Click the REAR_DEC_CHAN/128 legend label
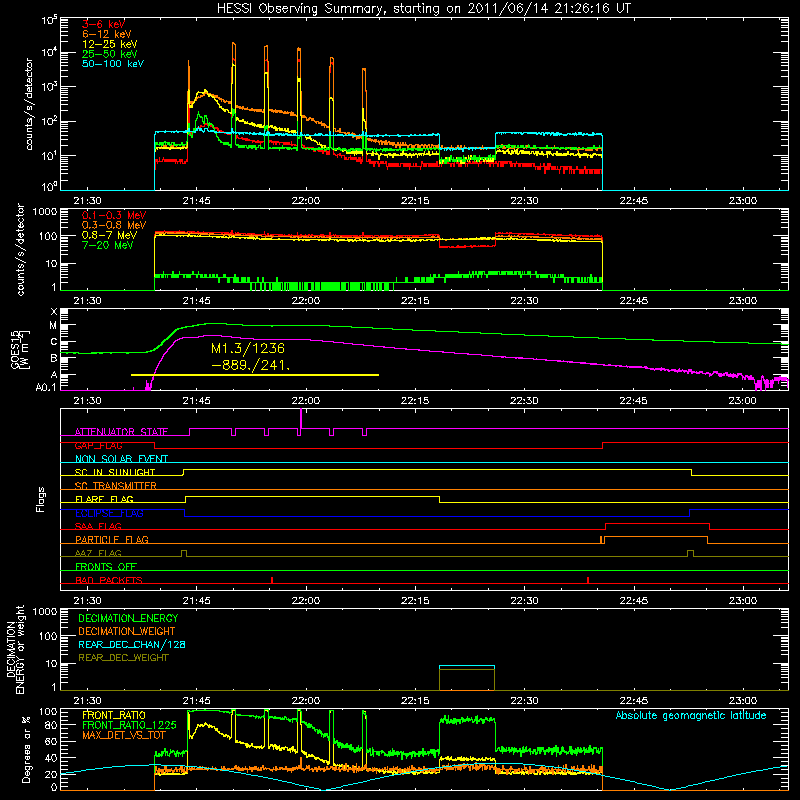The height and width of the screenshot is (800, 800). click(x=132, y=644)
